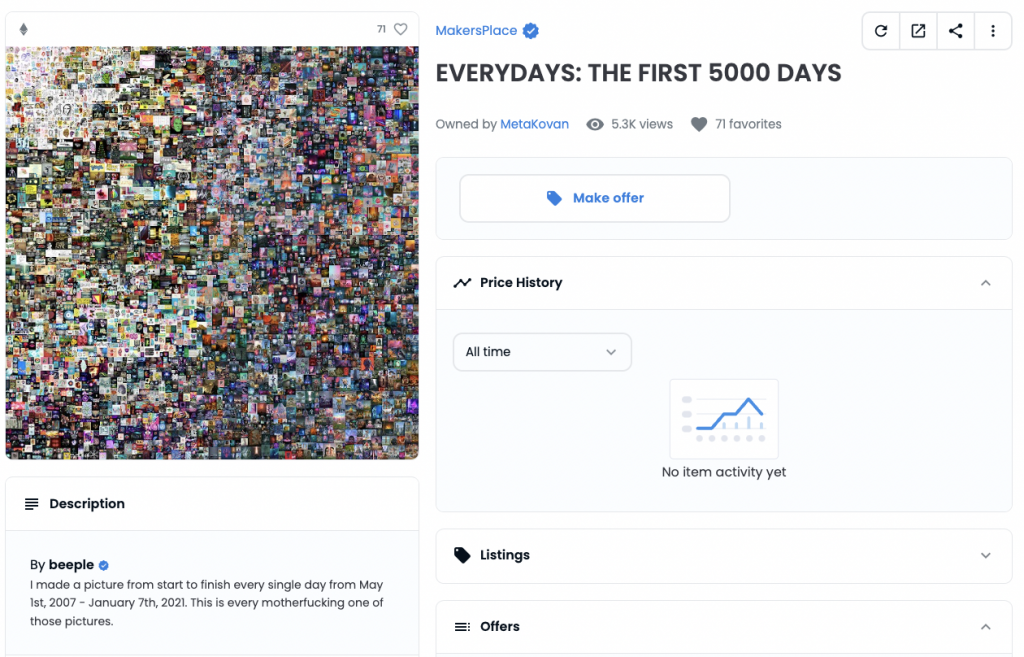
Task: Click the Description panel header
Action: 212,504
